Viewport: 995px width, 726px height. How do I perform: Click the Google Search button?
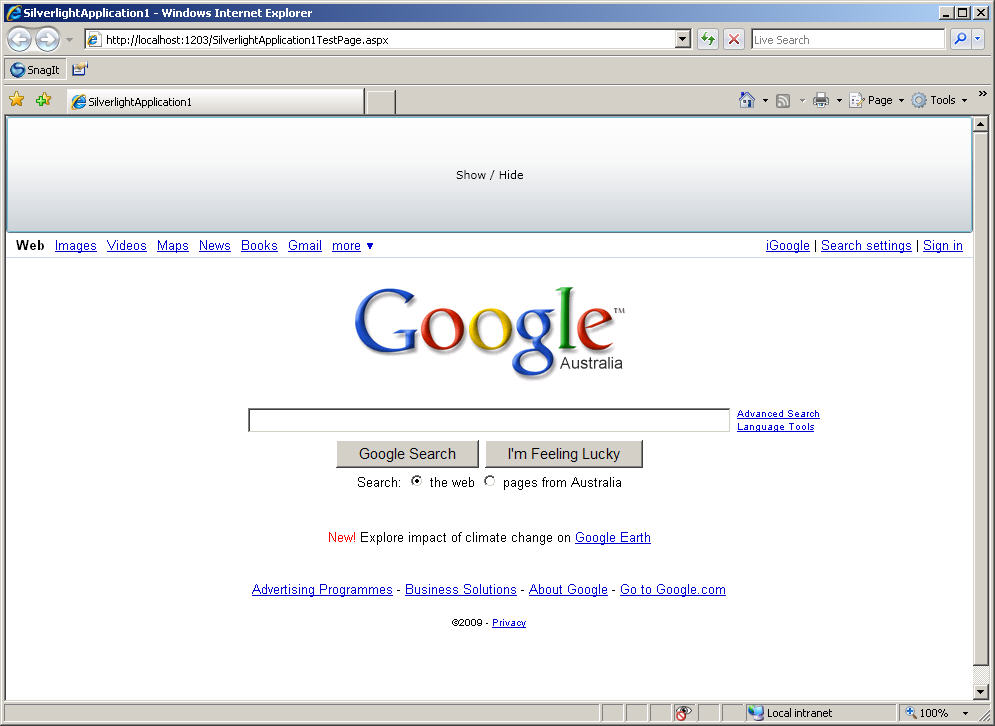point(407,454)
